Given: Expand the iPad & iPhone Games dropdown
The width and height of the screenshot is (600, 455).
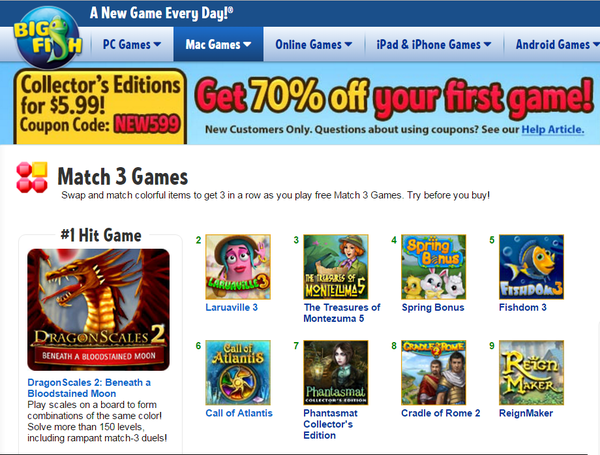Looking at the screenshot, I should click(x=434, y=44).
